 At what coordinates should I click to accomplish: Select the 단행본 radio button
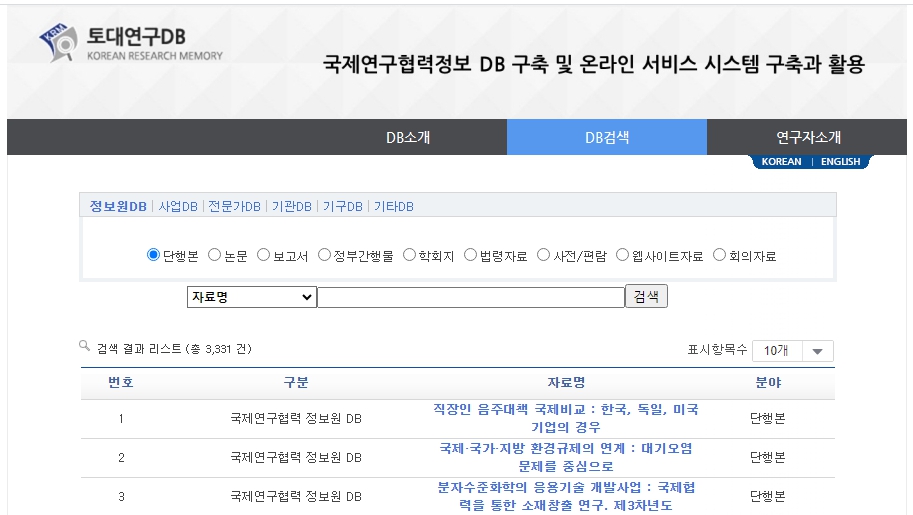(x=153, y=255)
